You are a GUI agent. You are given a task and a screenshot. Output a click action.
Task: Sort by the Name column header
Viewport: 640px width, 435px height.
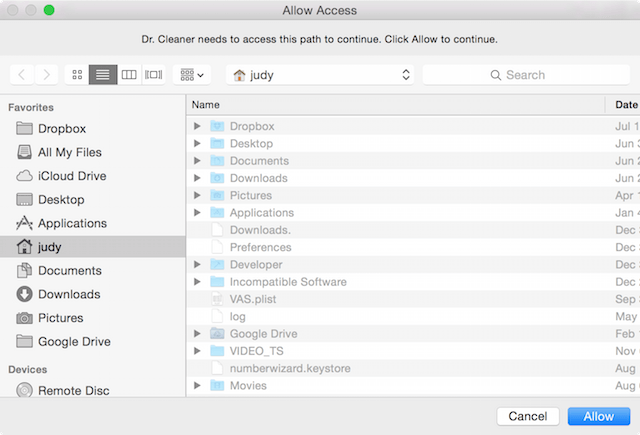[x=396, y=105]
